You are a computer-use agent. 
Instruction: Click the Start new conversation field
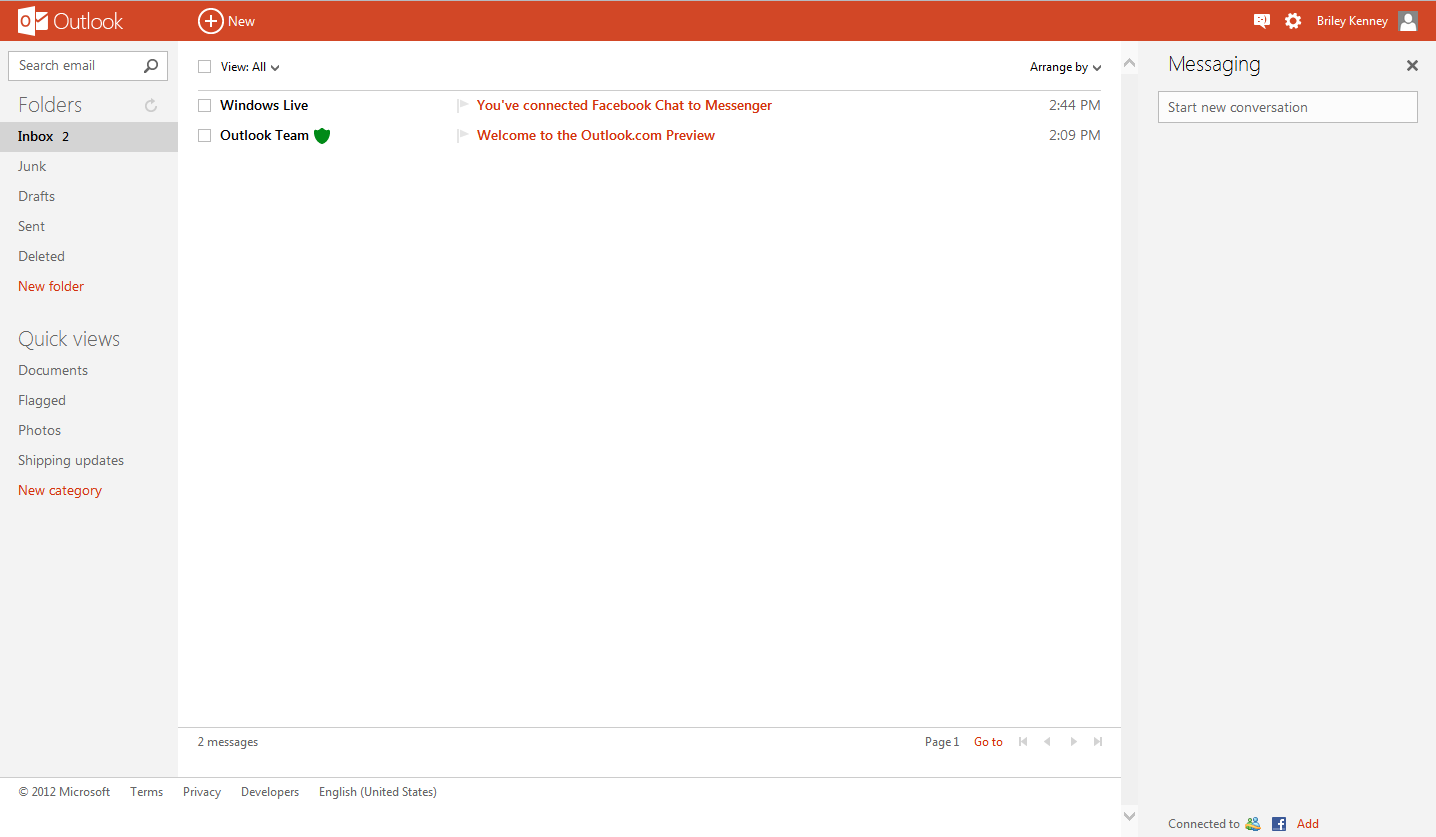1287,107
